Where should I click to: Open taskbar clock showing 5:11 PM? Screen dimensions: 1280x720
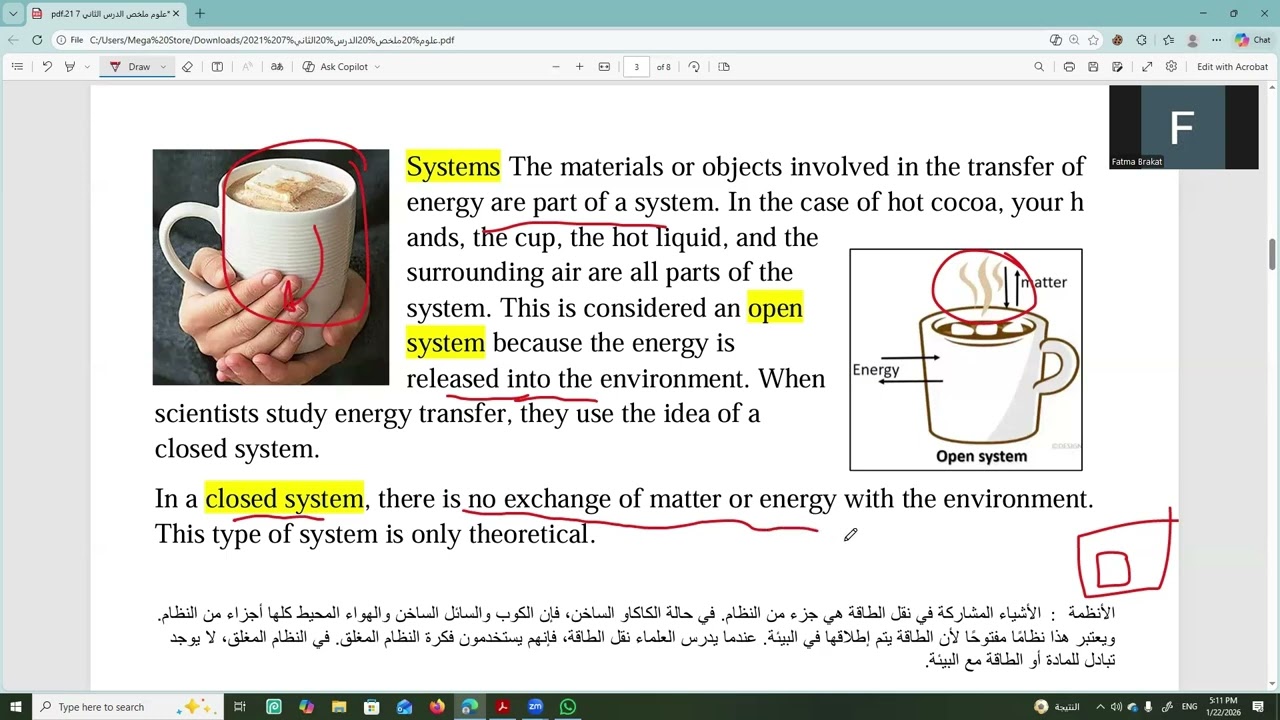pos(1224,707)
